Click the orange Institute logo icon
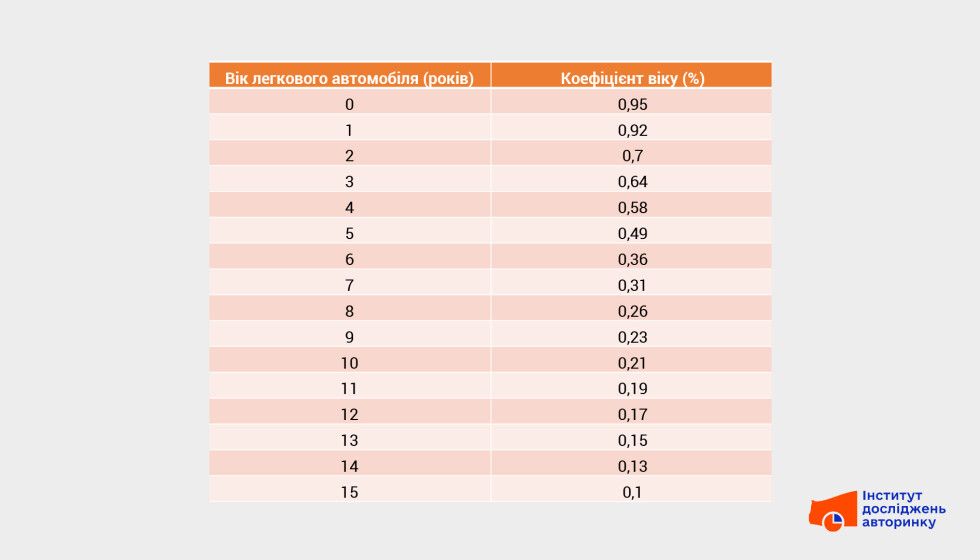The height and width of the screenshot is (560, 980). tap(831, 512)
